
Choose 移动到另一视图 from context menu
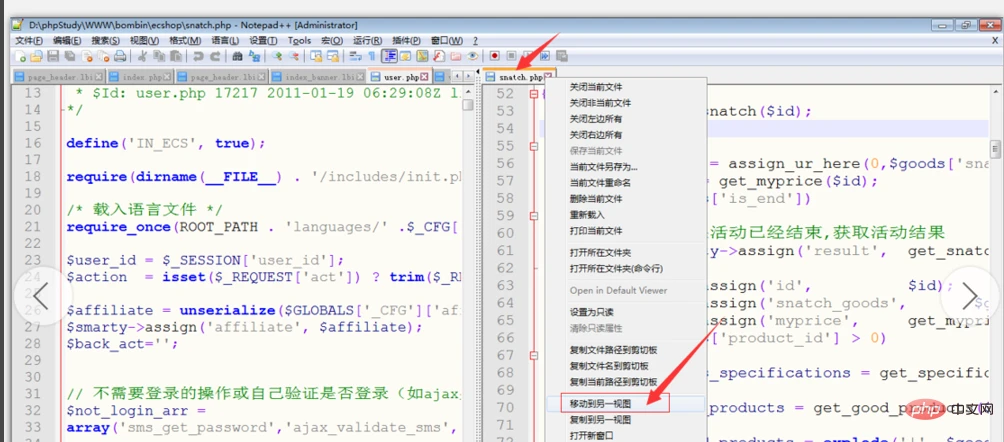point(601,404)
